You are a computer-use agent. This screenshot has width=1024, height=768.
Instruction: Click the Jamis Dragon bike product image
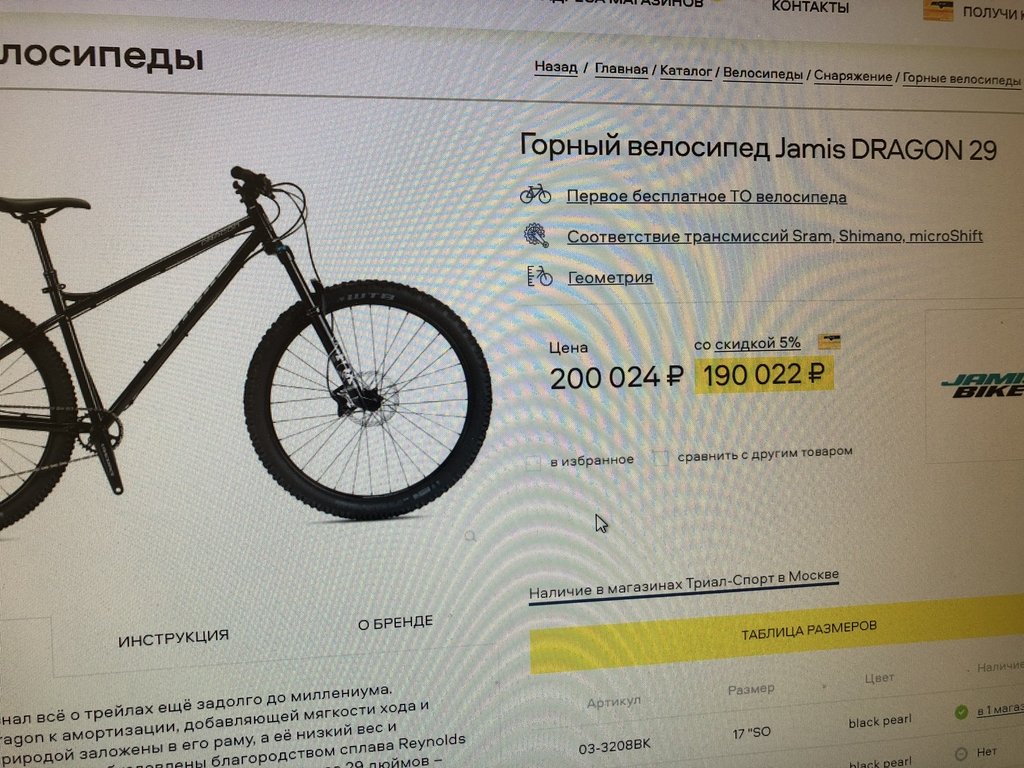coord(242,346)
